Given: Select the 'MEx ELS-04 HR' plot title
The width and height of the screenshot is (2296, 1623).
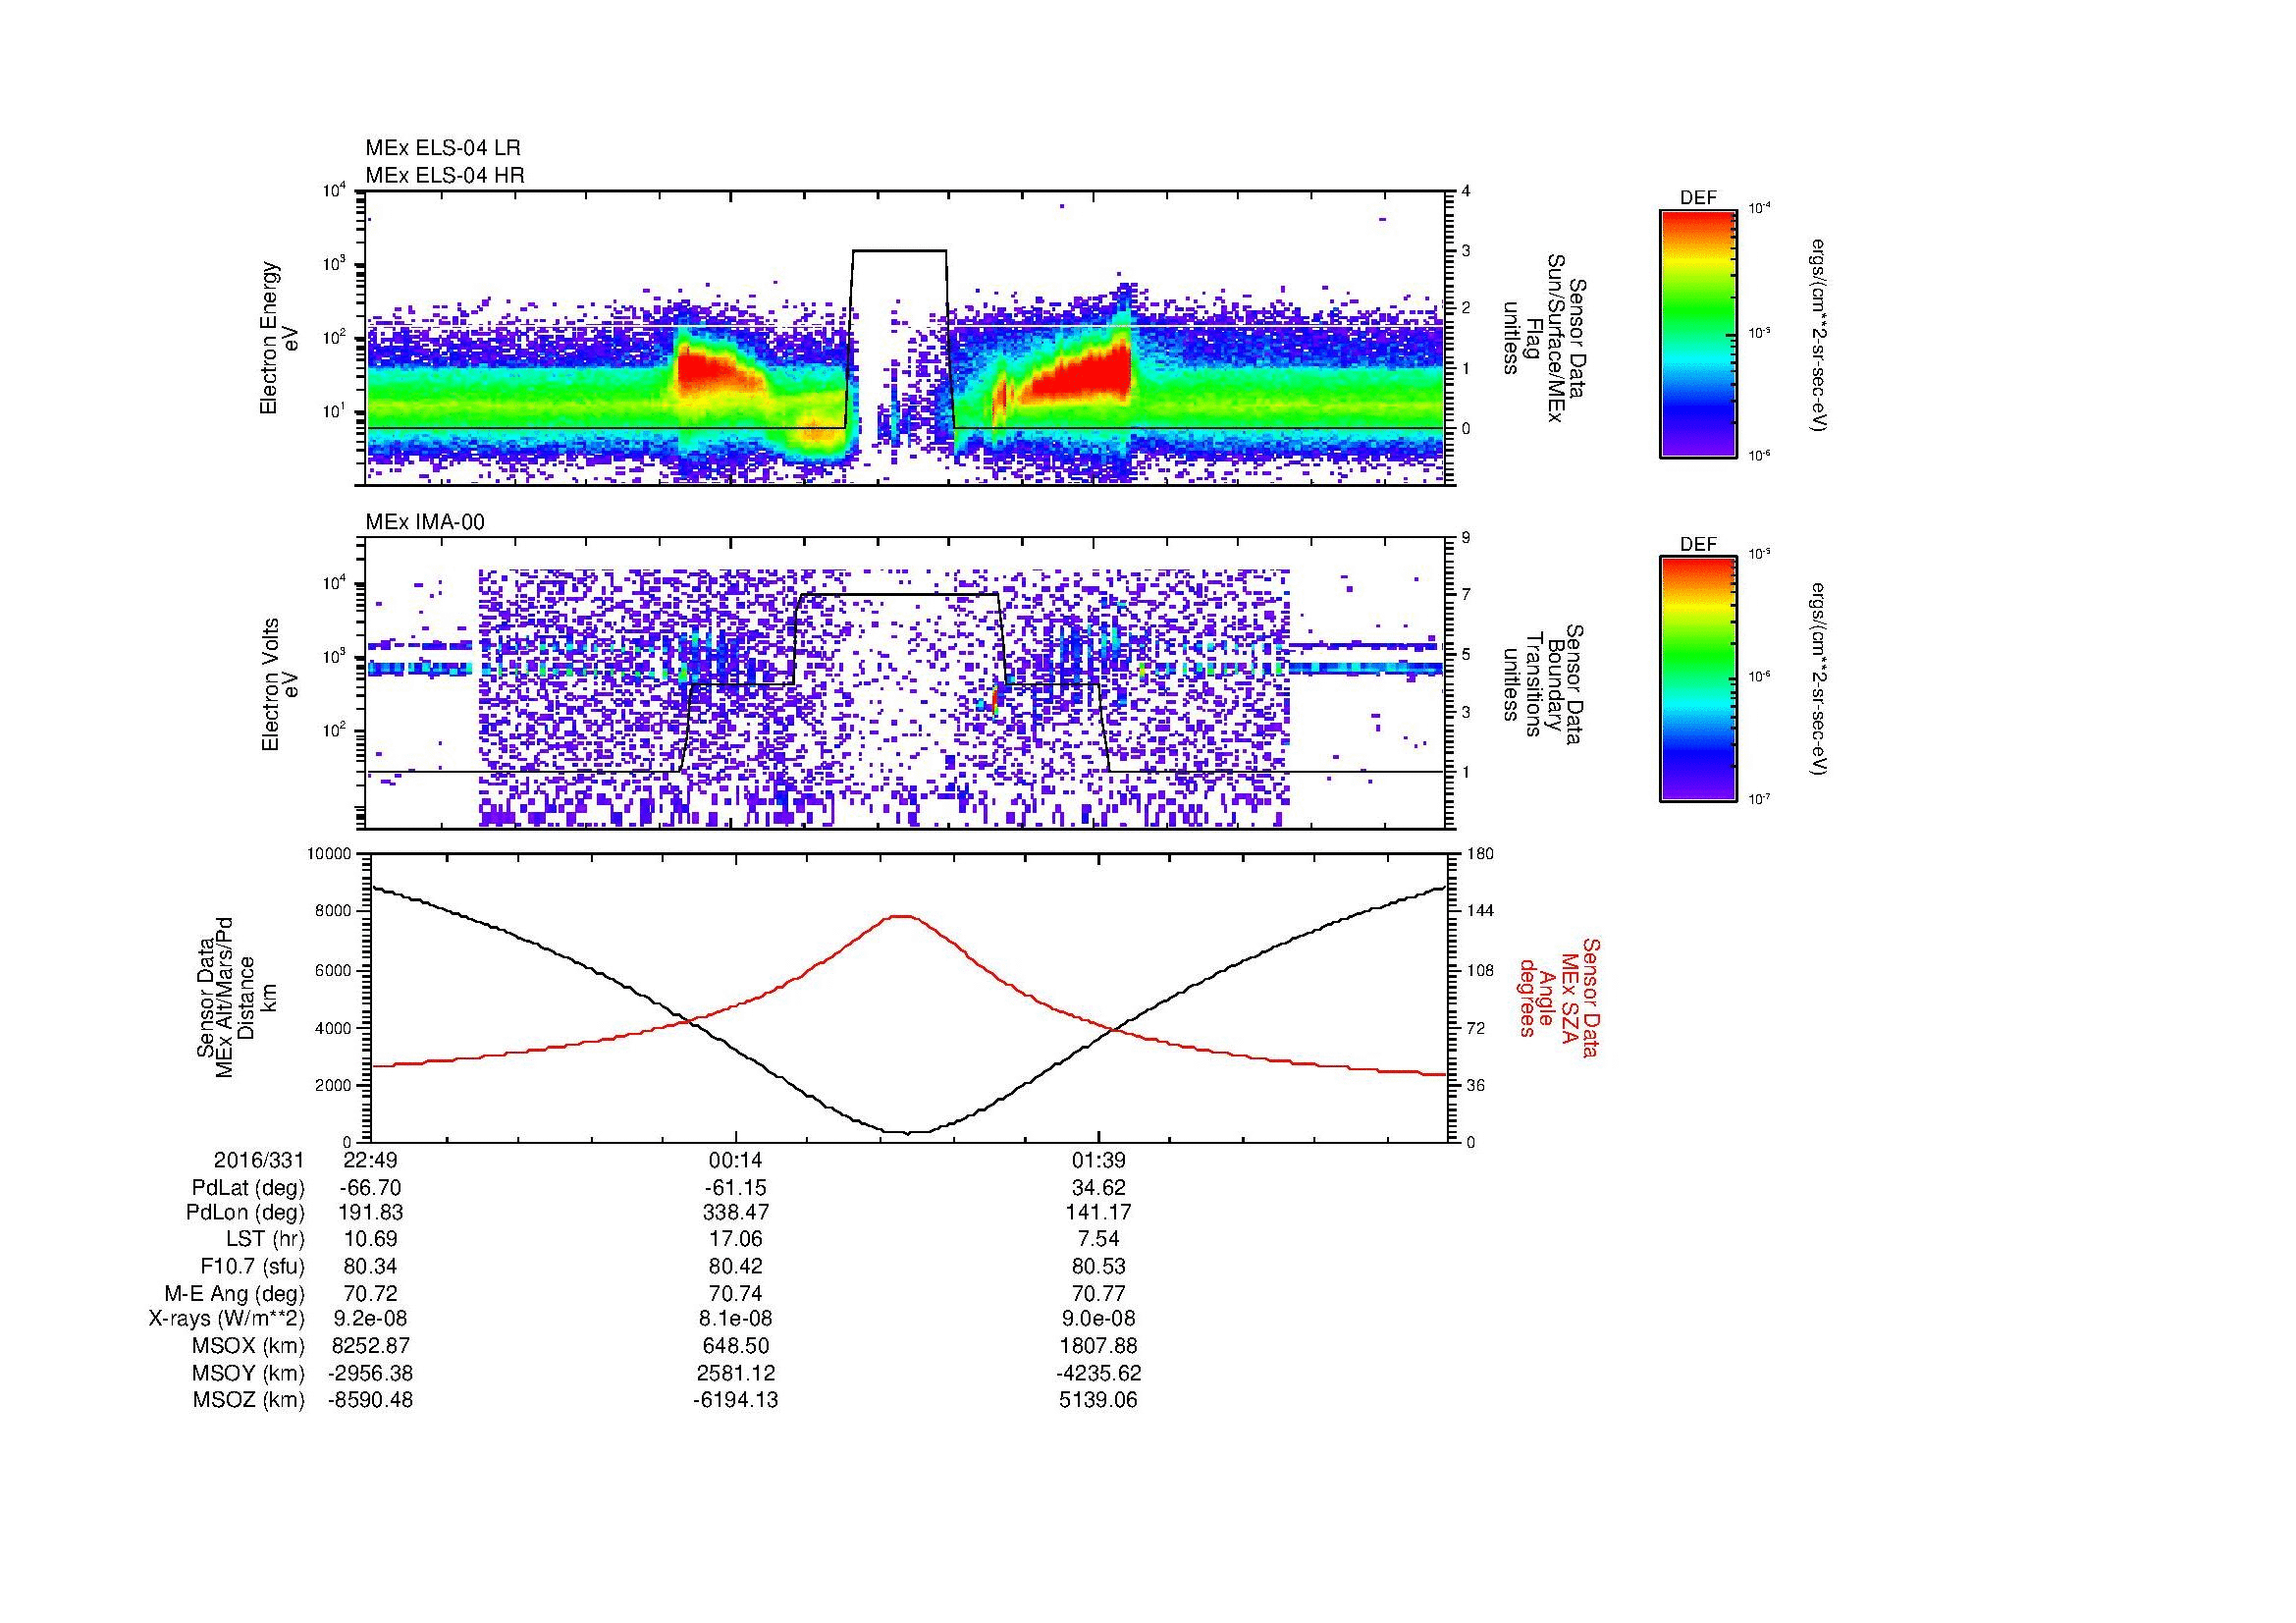Looking at the screenshot, I should click(x=445, y=176).
